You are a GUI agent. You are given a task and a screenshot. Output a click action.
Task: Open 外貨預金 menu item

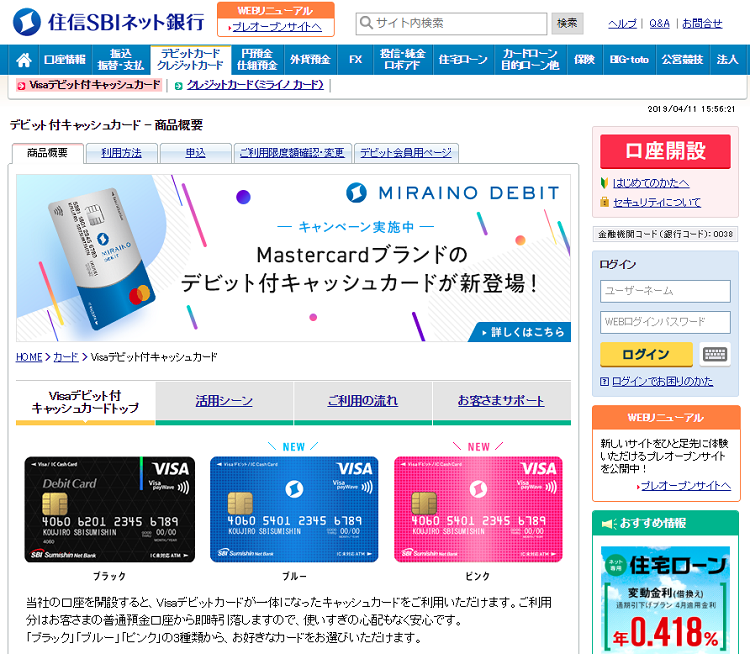[310, 60]
